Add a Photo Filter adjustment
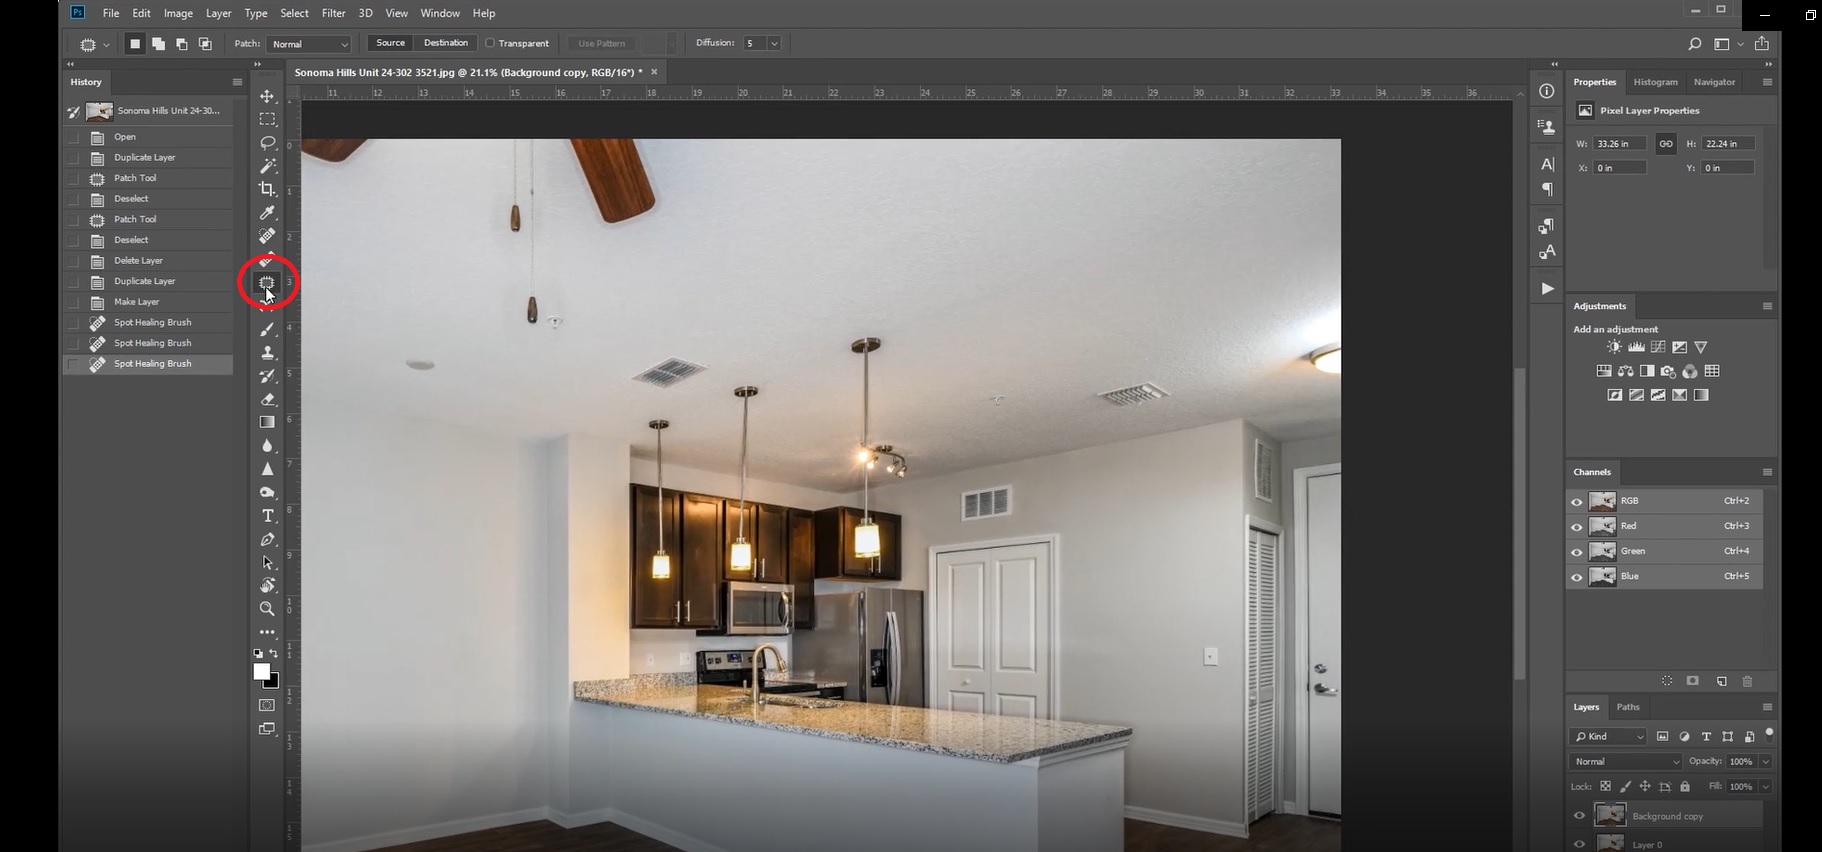 [x=1668, y=371]
